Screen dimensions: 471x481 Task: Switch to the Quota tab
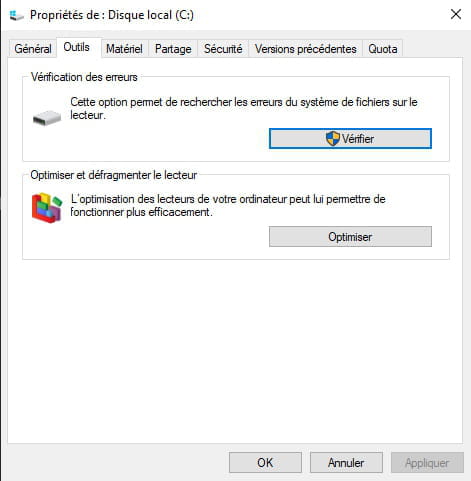pos(383,49)
